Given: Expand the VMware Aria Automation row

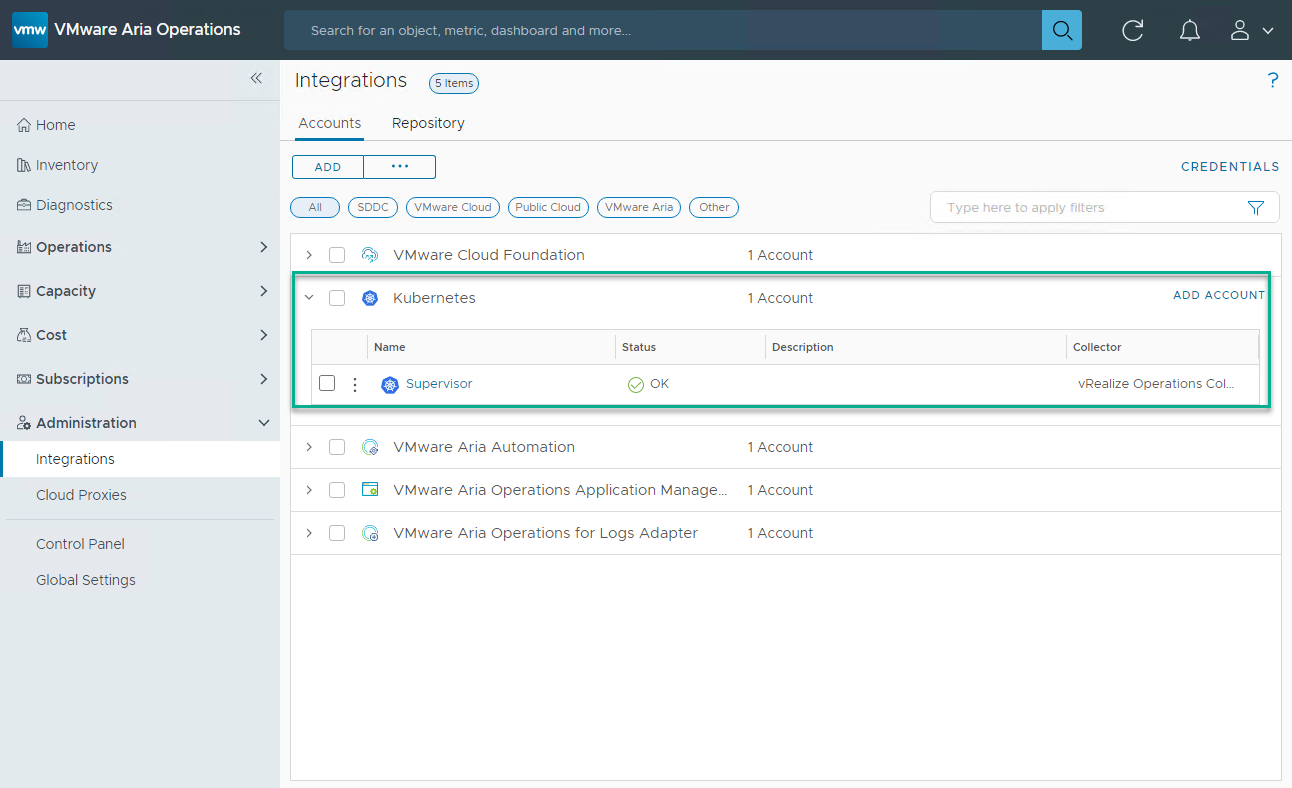Looking at the screenshot, I should tap(309, 447).
